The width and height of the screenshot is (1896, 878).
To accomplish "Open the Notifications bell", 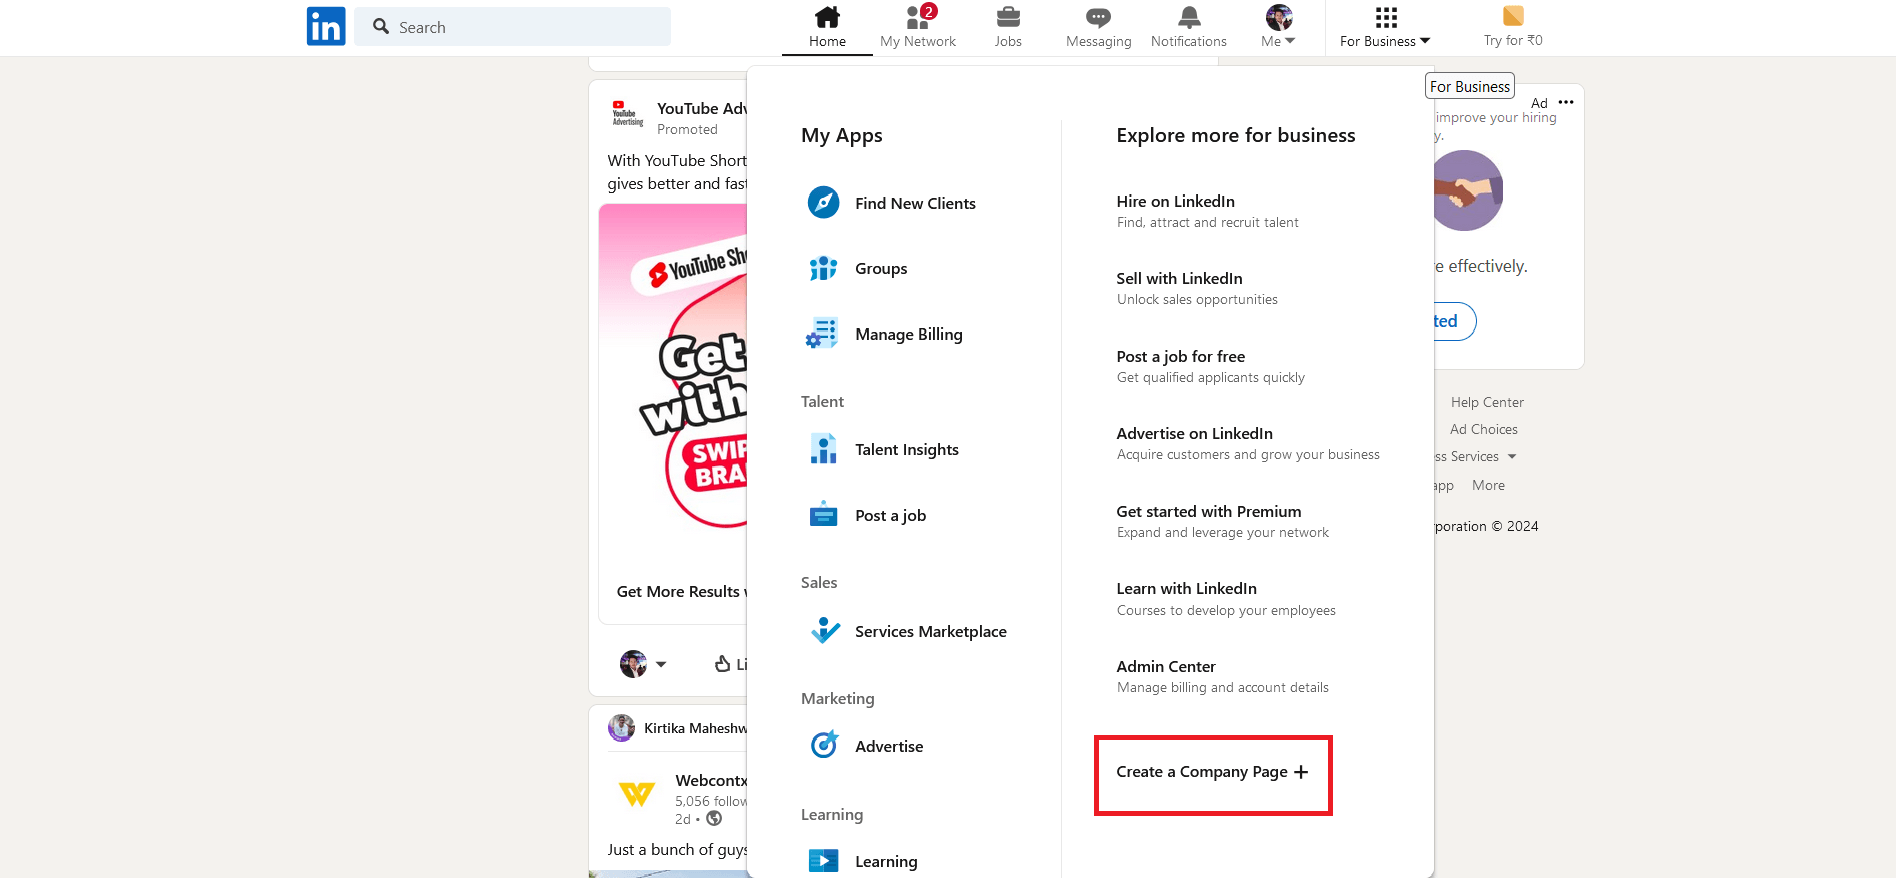I will 1188,27.
